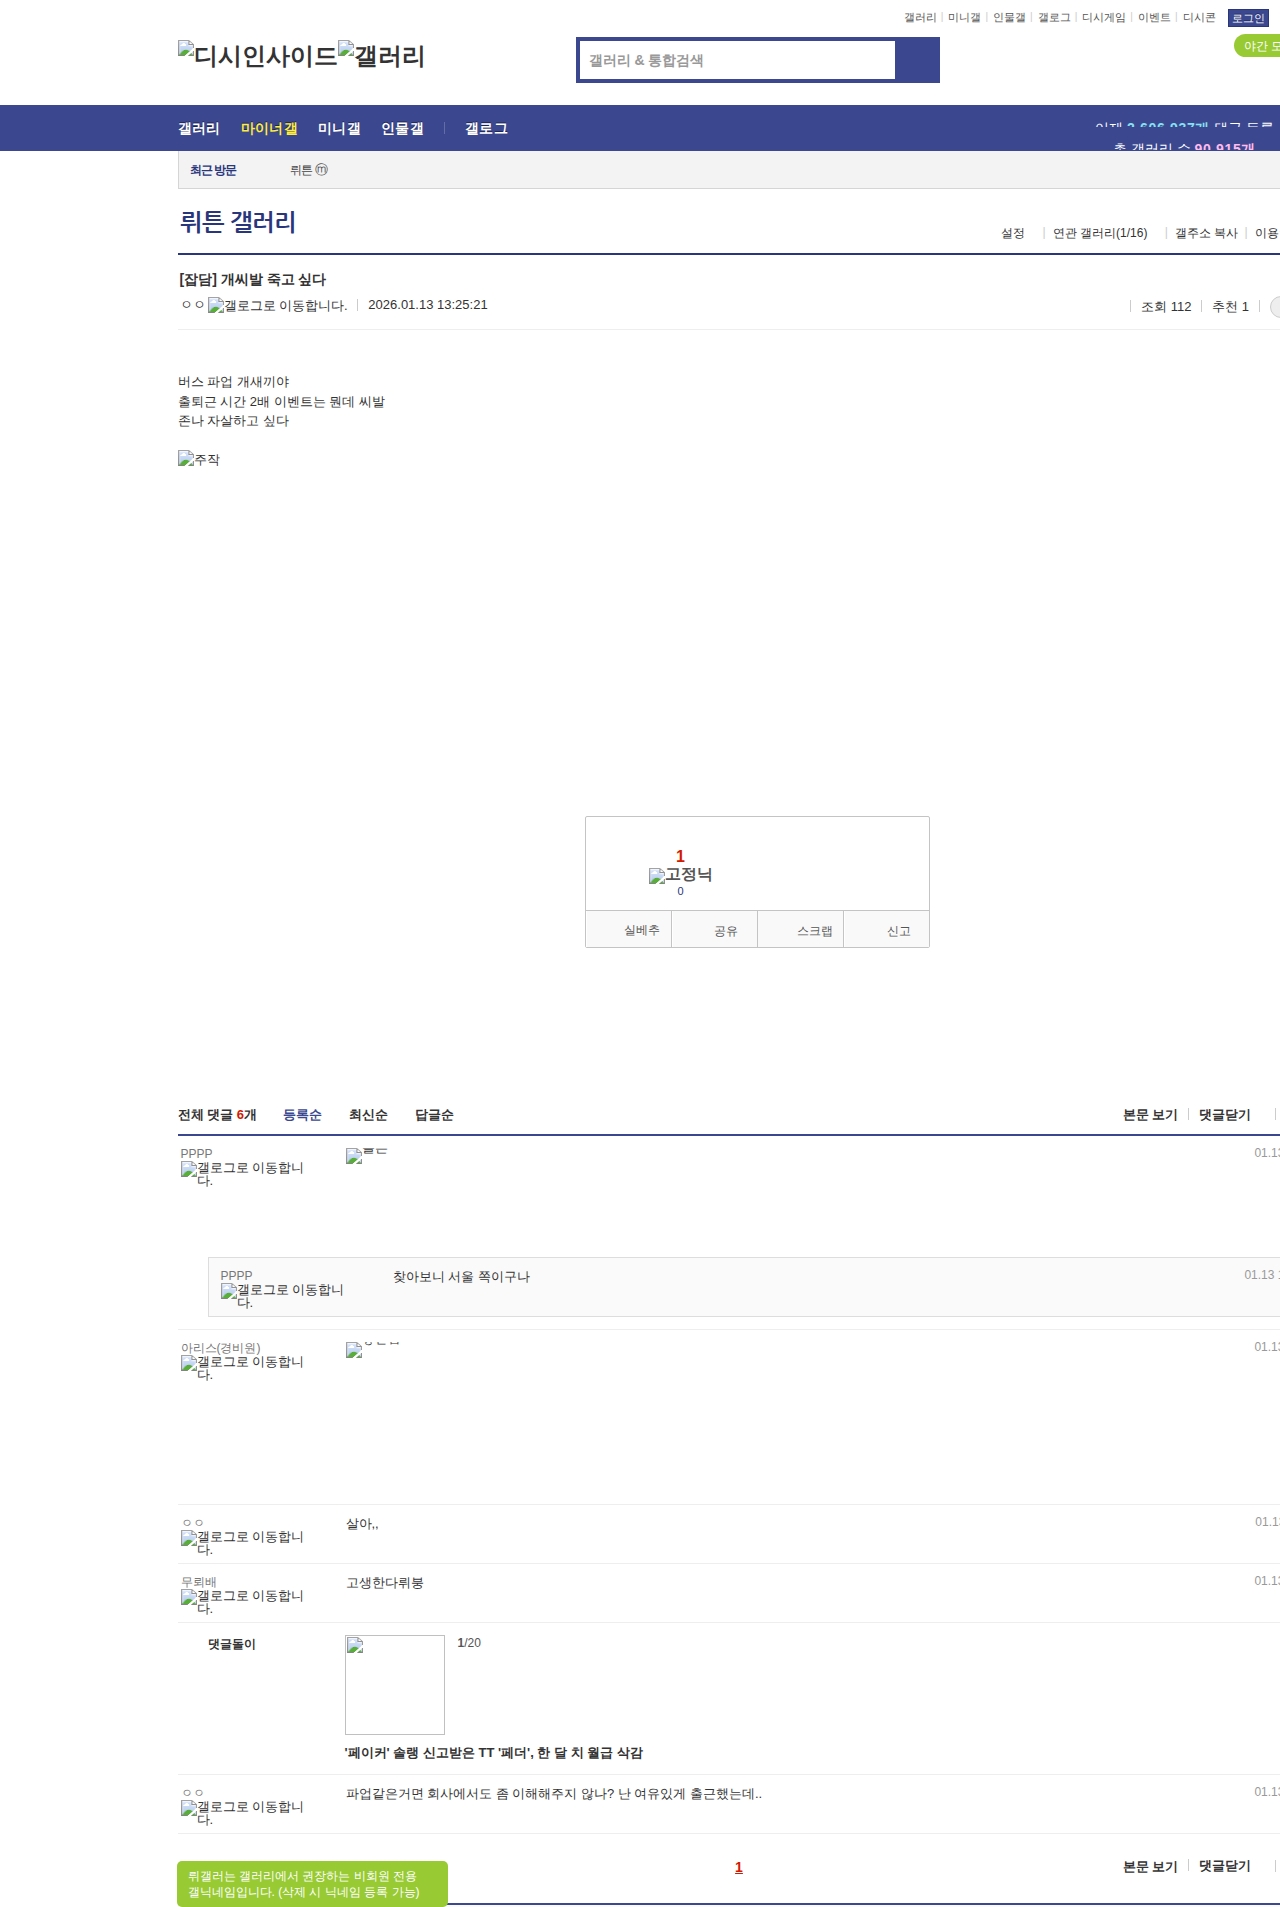Collapse comments with bottom 댓글닫기
Viewport: 1280px width, 1907px height.
pos(1224,1866)
